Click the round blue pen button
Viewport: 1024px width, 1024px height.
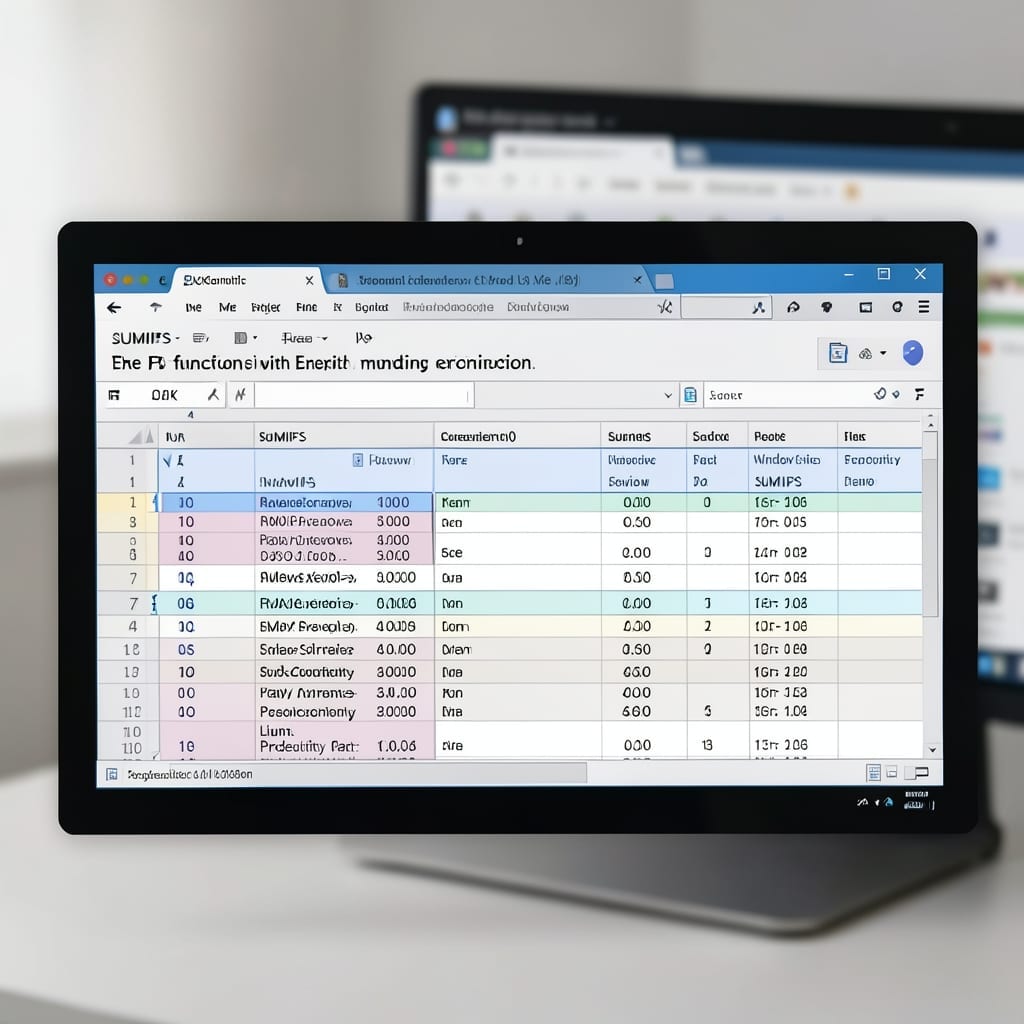[x=912, y=353]
